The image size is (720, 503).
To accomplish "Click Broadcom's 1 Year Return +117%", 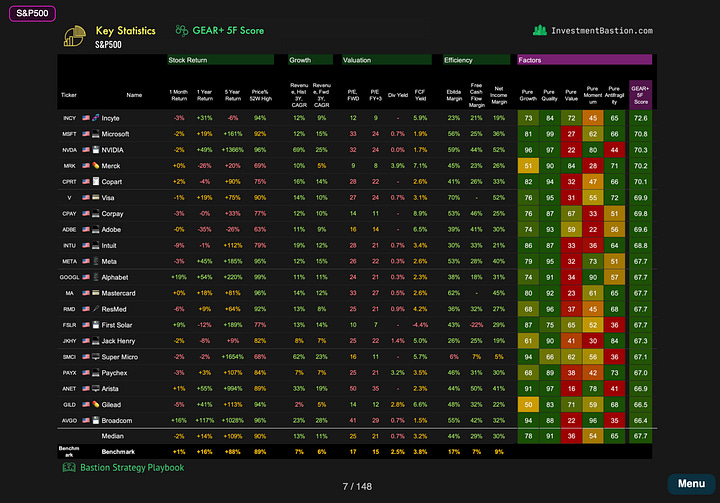I will coord(204,420).
